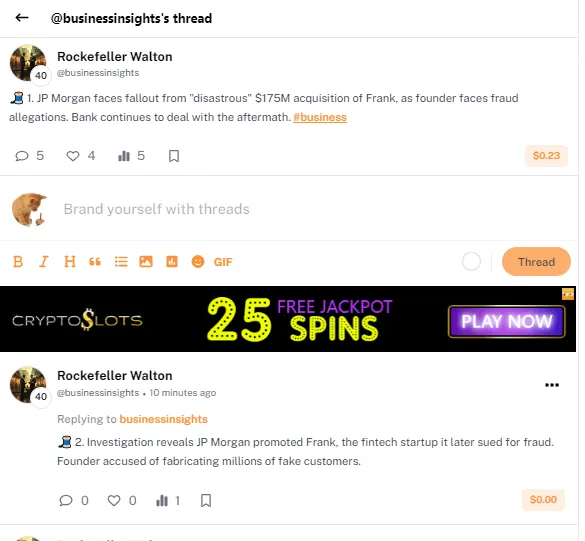585x541 pixels.
Task: Add a poll chart to the thread
Action: pos(172,262)
